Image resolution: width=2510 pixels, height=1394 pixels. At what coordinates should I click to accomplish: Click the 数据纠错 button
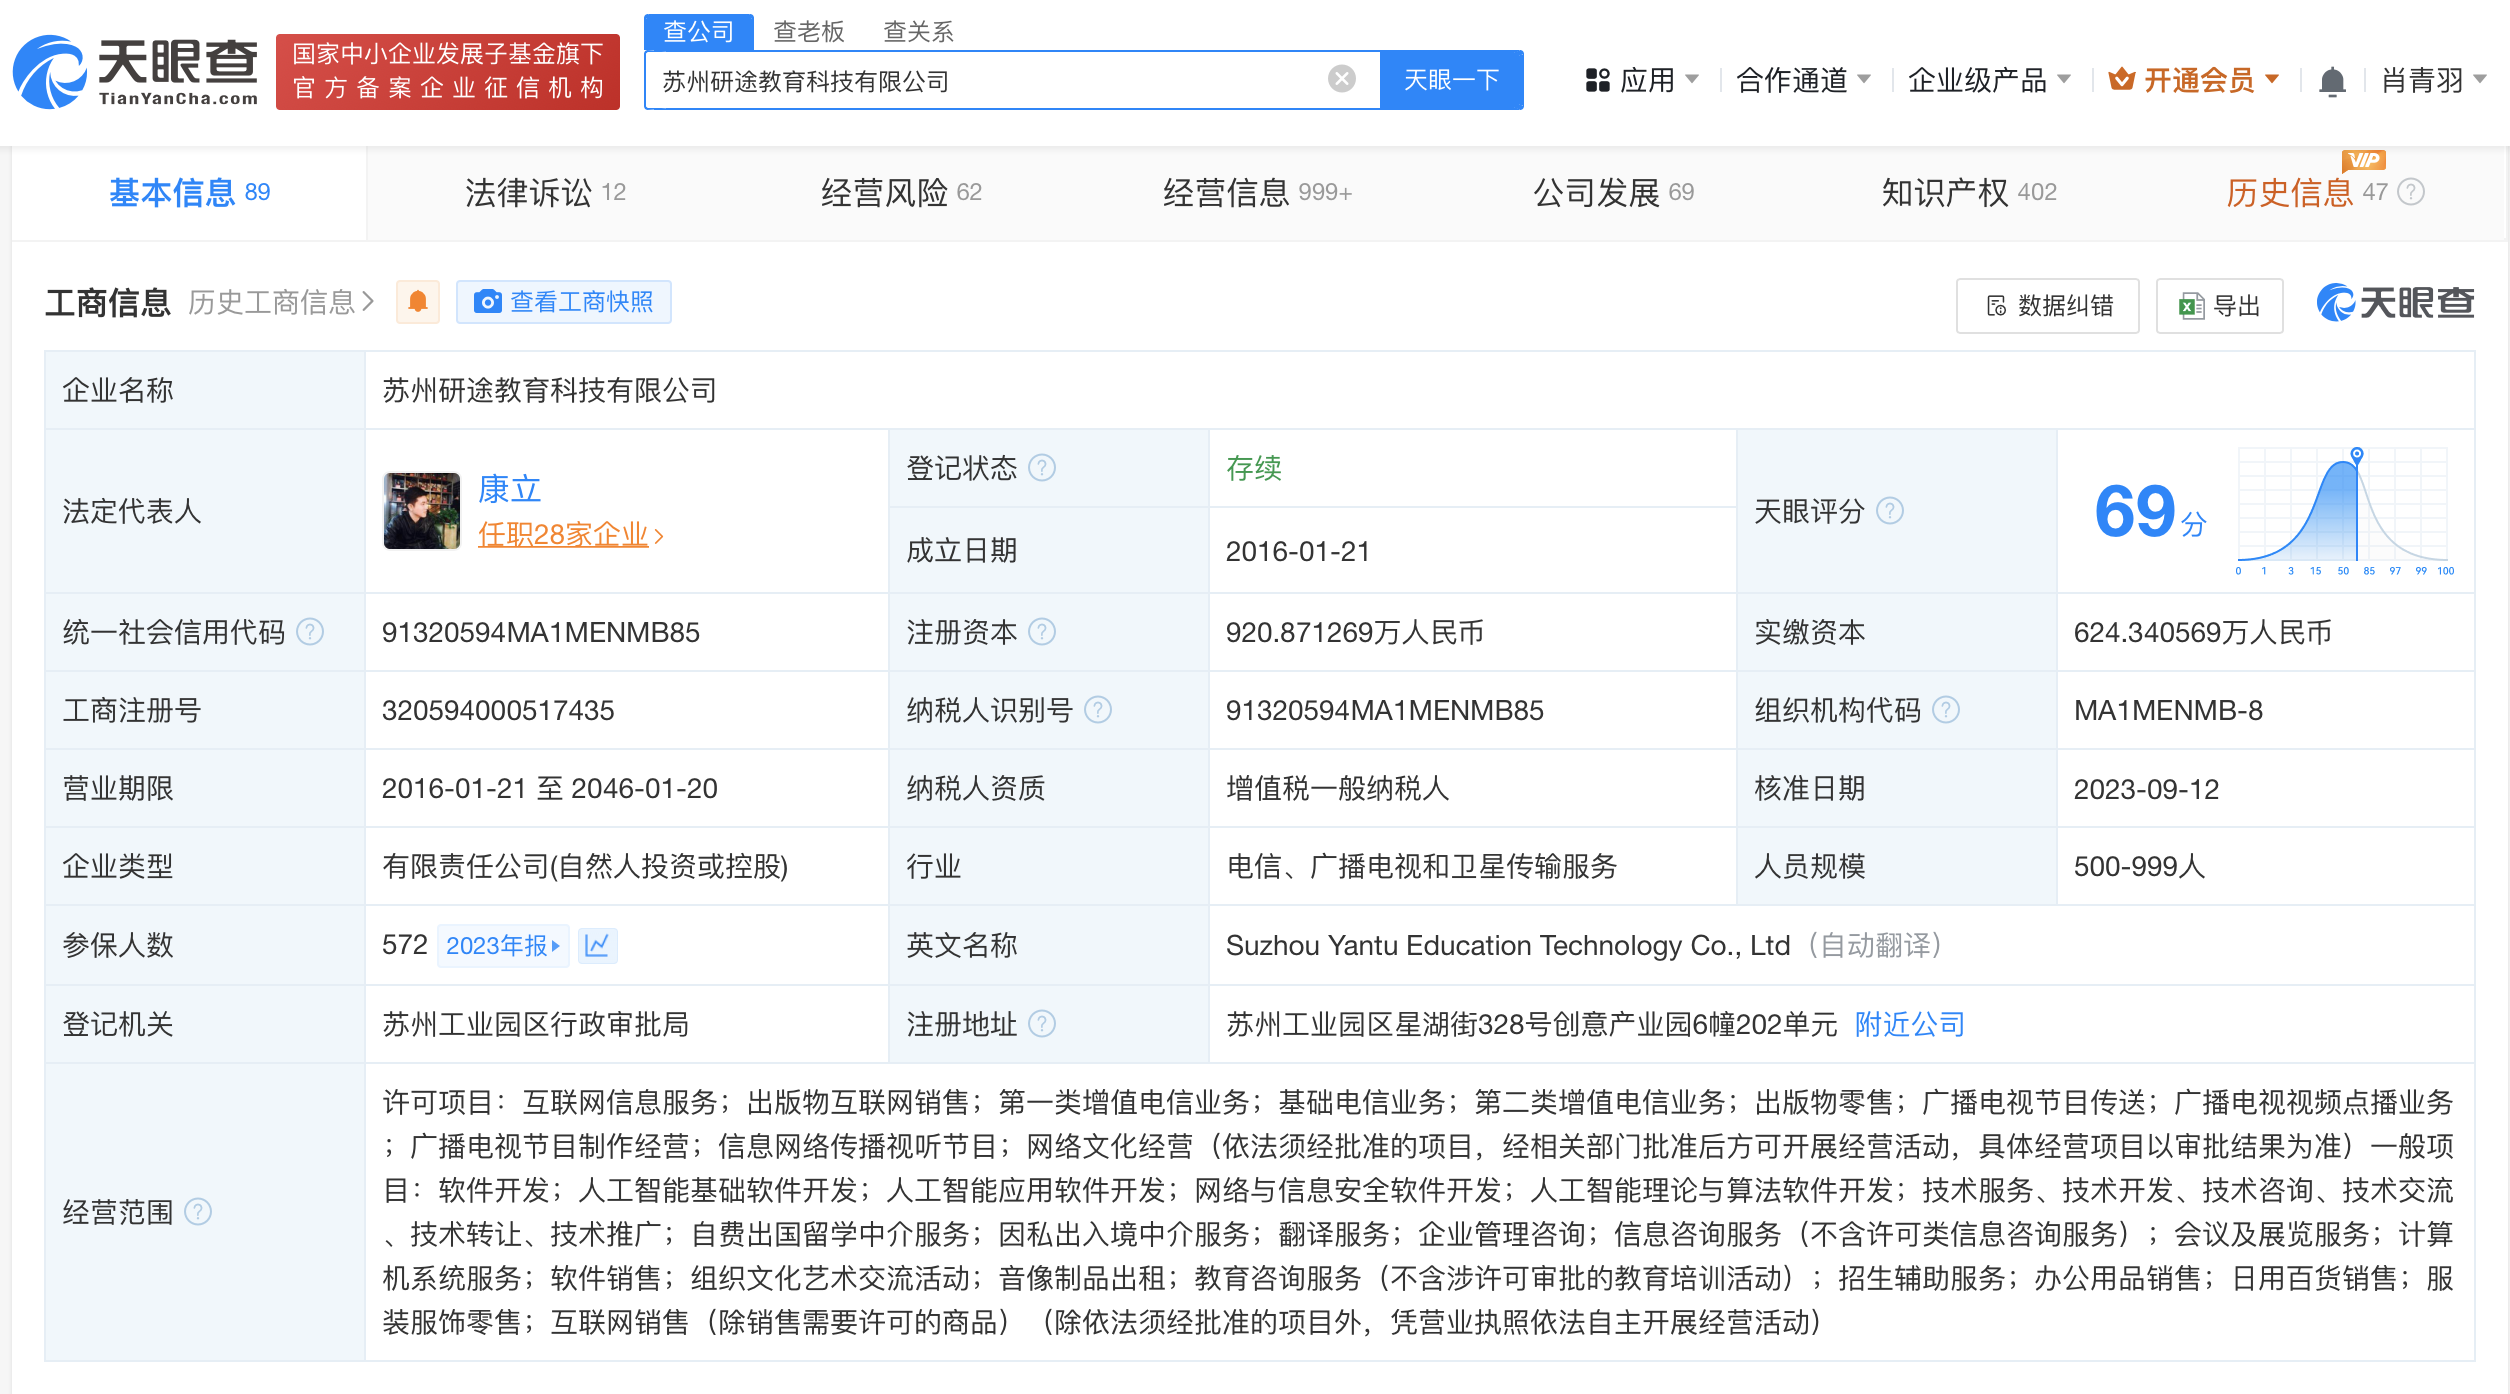coord(2047,305)
